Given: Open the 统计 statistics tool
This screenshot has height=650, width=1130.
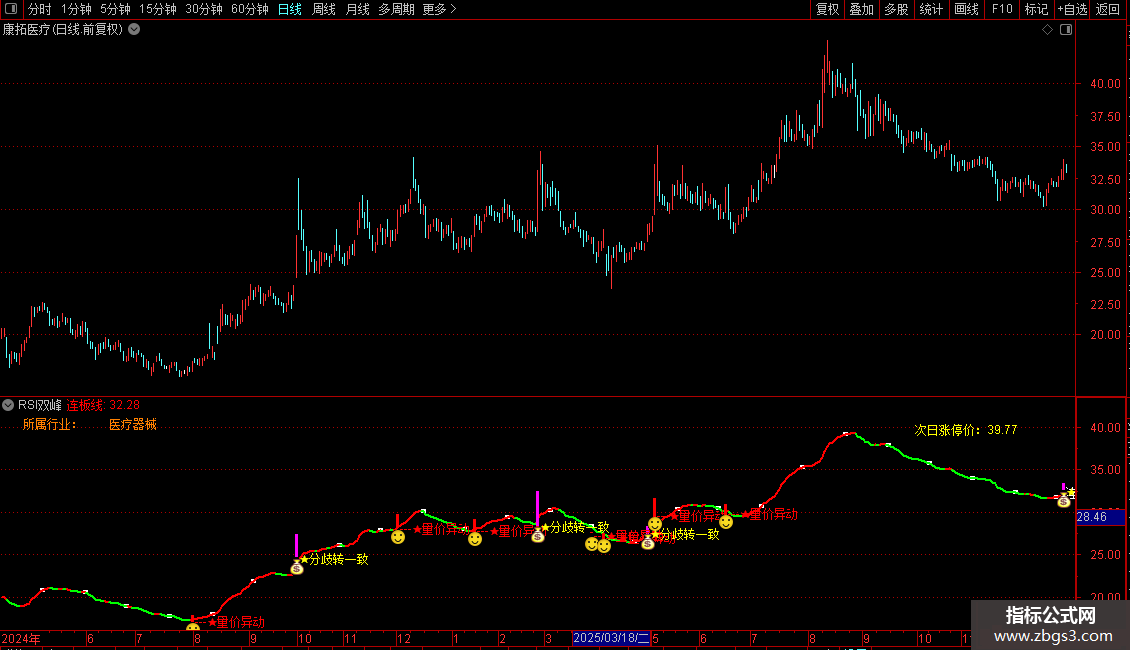Looking at the screenshot, I should tap(930, 9).
